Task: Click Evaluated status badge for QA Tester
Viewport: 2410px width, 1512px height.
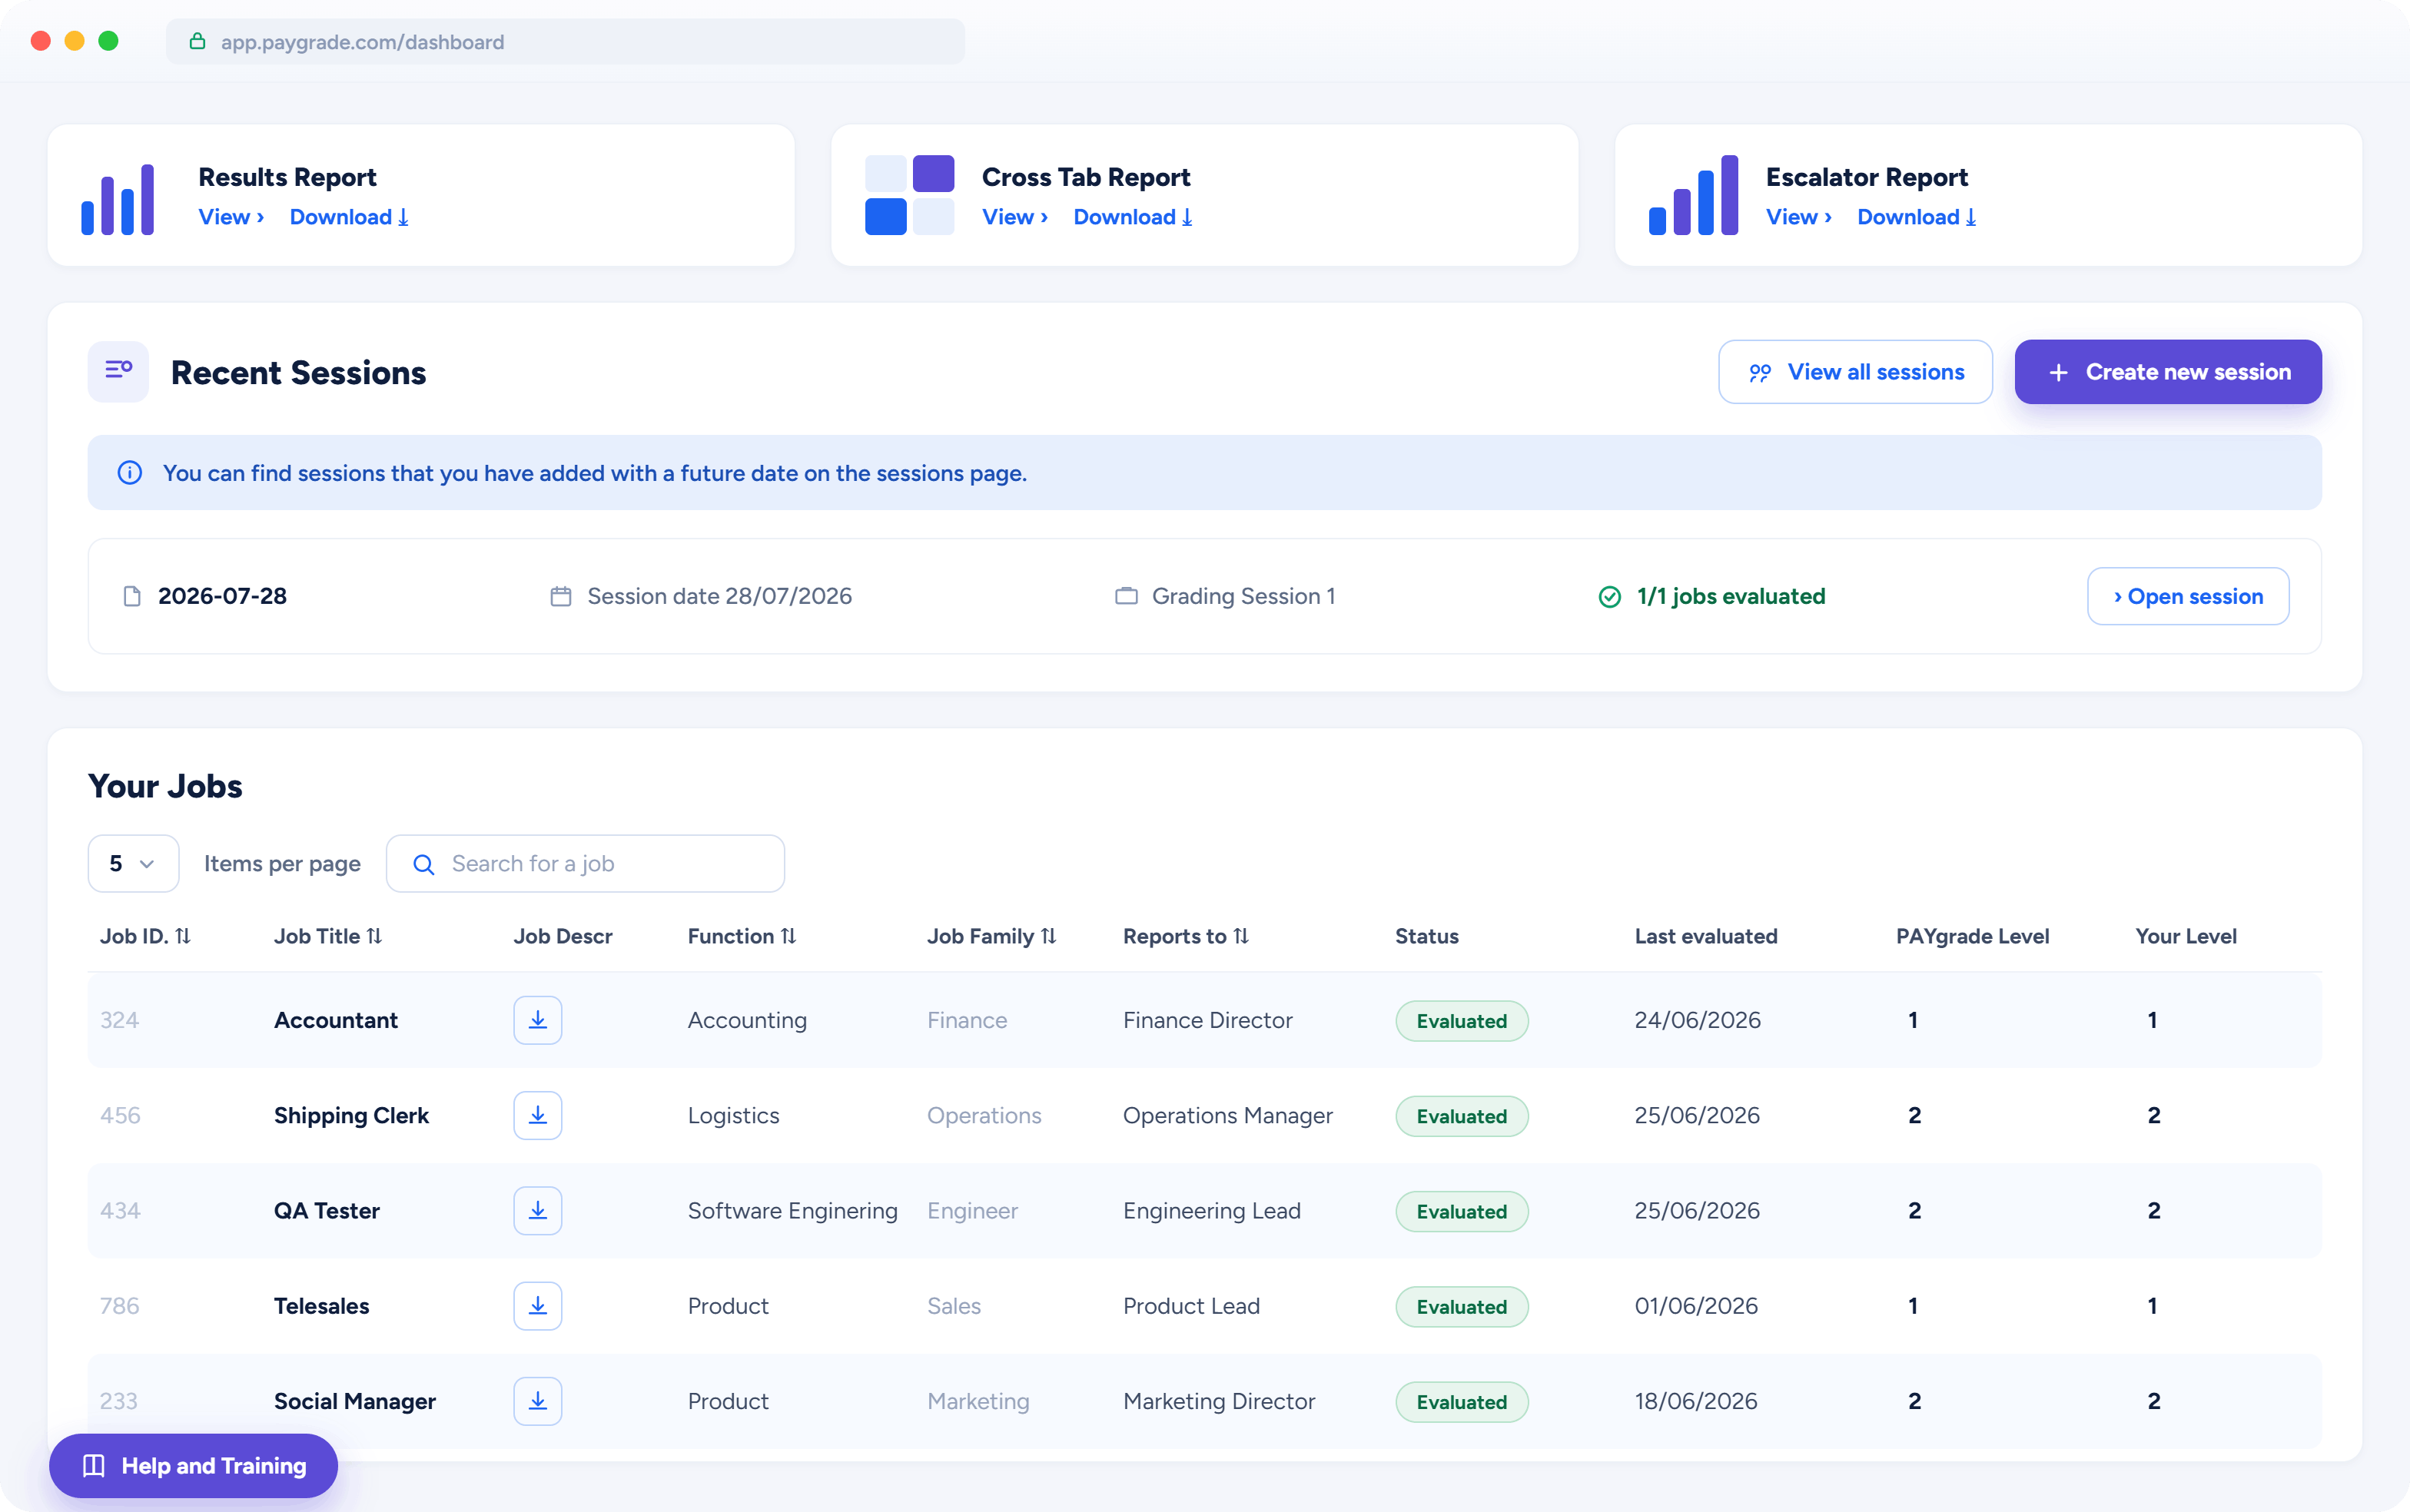Action: pos(1461,1211)
